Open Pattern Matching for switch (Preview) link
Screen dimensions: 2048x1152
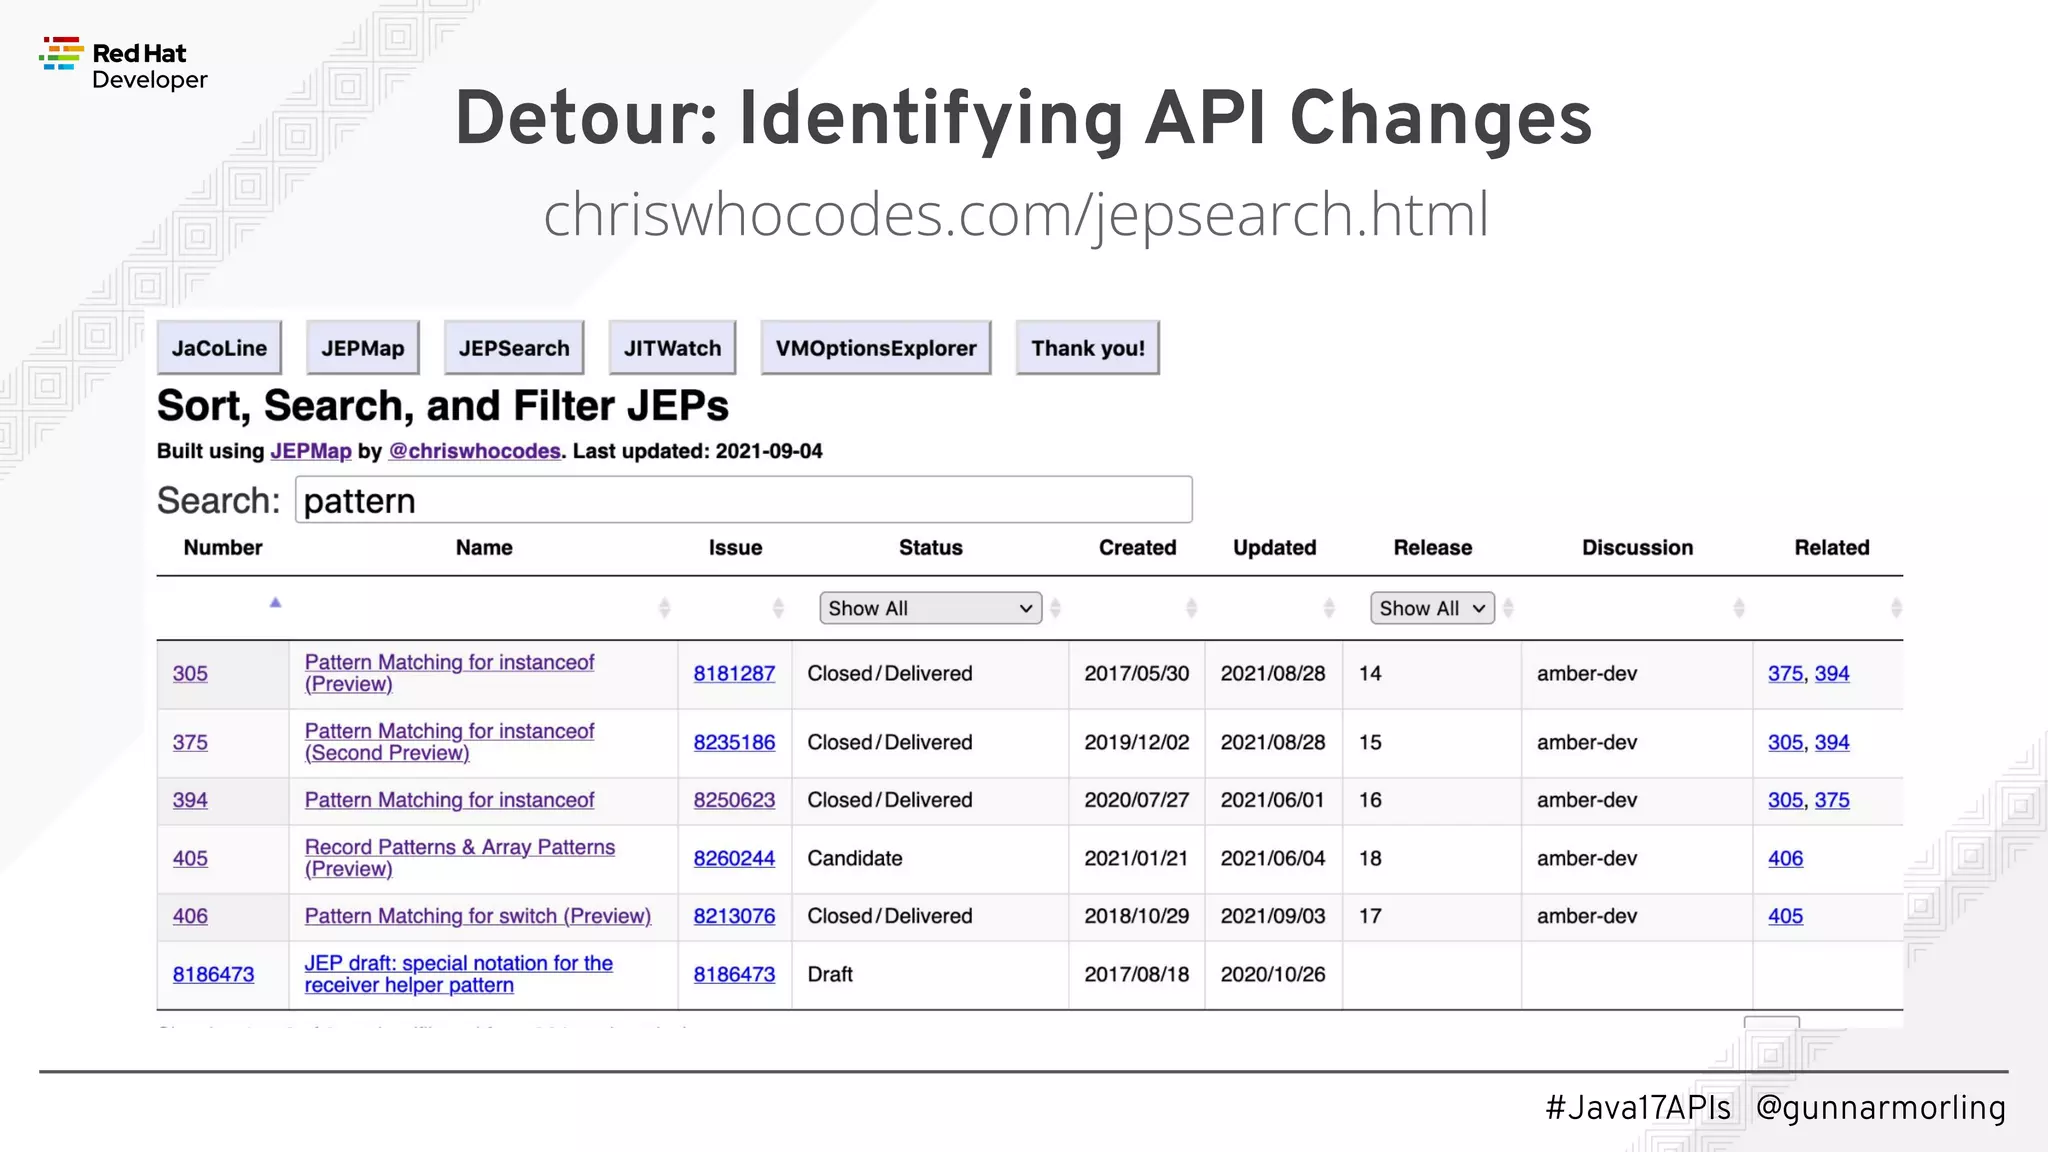(478, 917)
